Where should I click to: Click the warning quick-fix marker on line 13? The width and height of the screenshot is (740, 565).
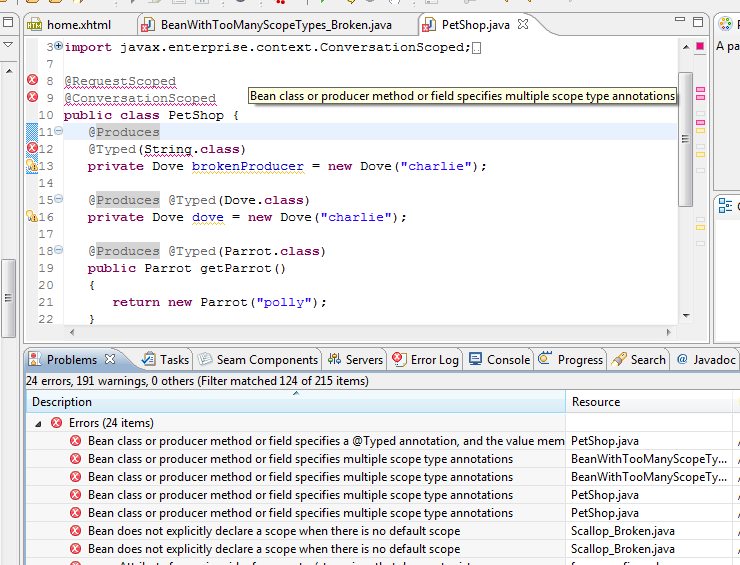click(32, 166)
